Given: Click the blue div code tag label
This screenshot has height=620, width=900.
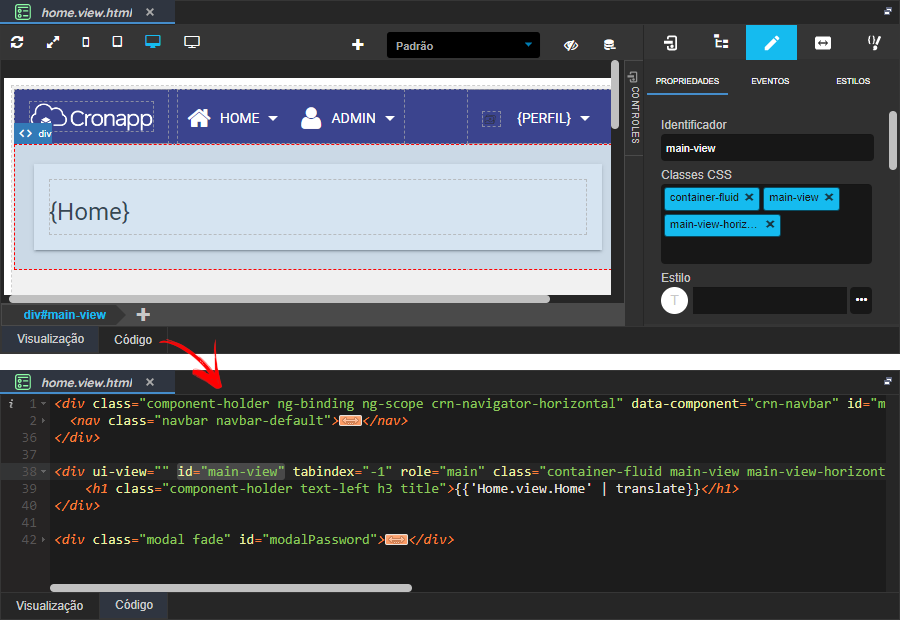Looking at the screenshot, I should (x=34, y=133).
